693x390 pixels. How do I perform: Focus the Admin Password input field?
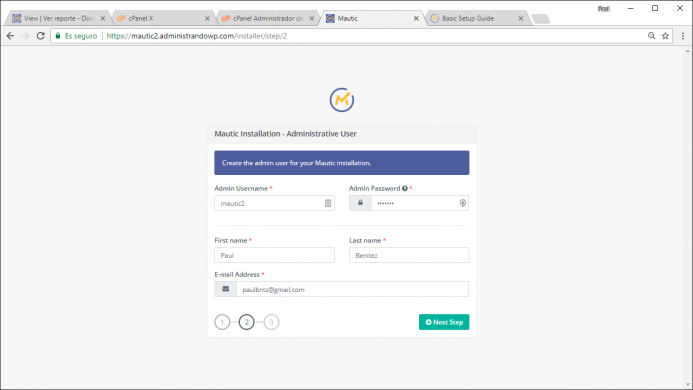coord(419,203)
